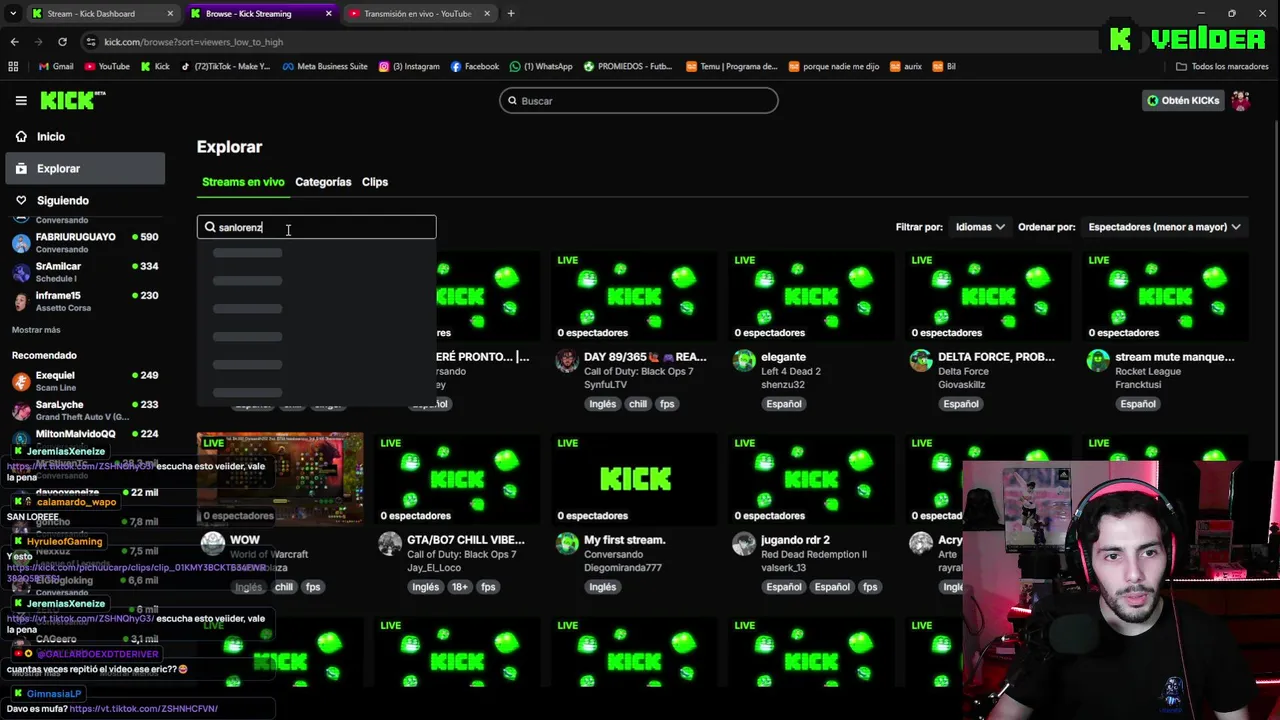The width and height of the screenshot is (1280, 720).
Task: Click Jay_El_Loco channel avatar
Action: coord(390,543)
